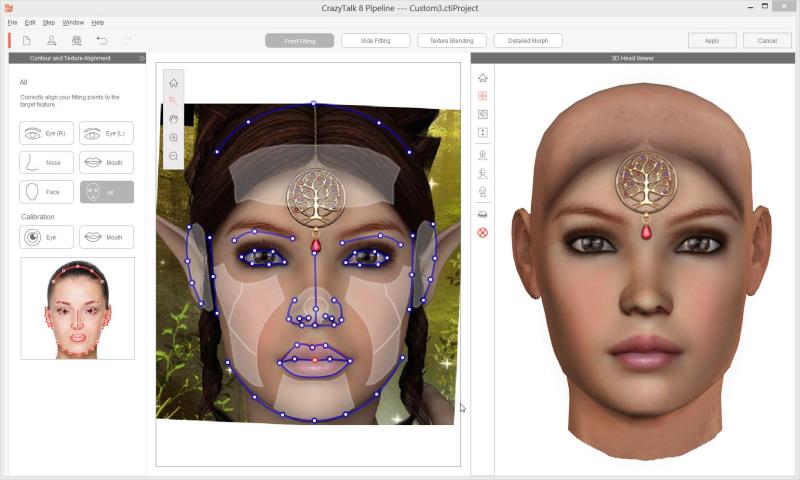Open the Step menu
The width and height of the screenshot is (800, 480).
pos(48,22)
